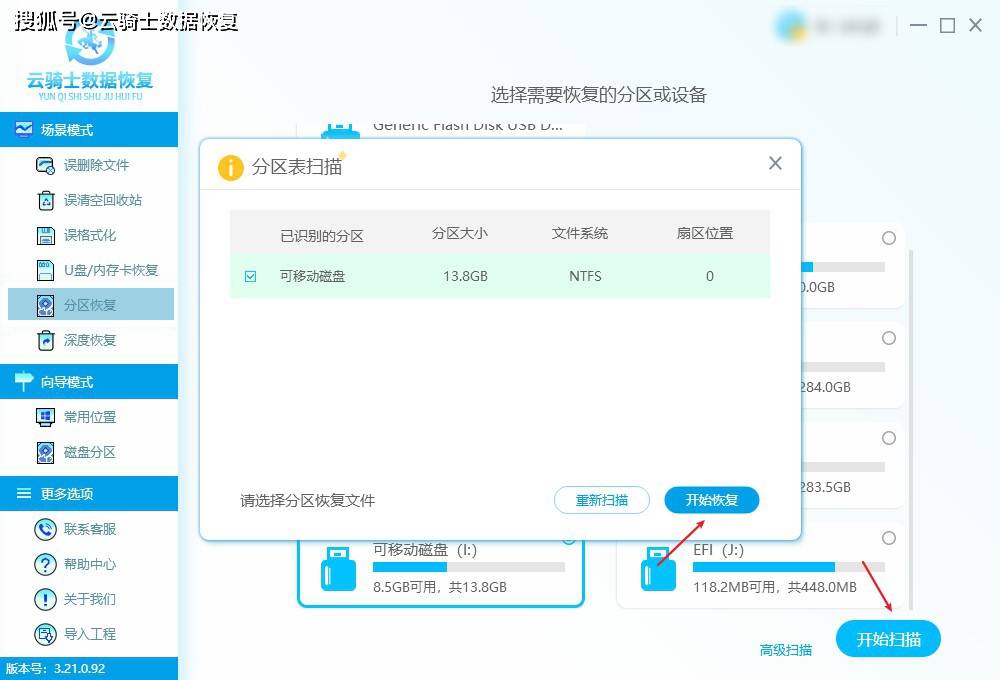Select the radio button above 283.5GB drive
This screenshot has width=1000, height=680.
click(x=889, y=438)
